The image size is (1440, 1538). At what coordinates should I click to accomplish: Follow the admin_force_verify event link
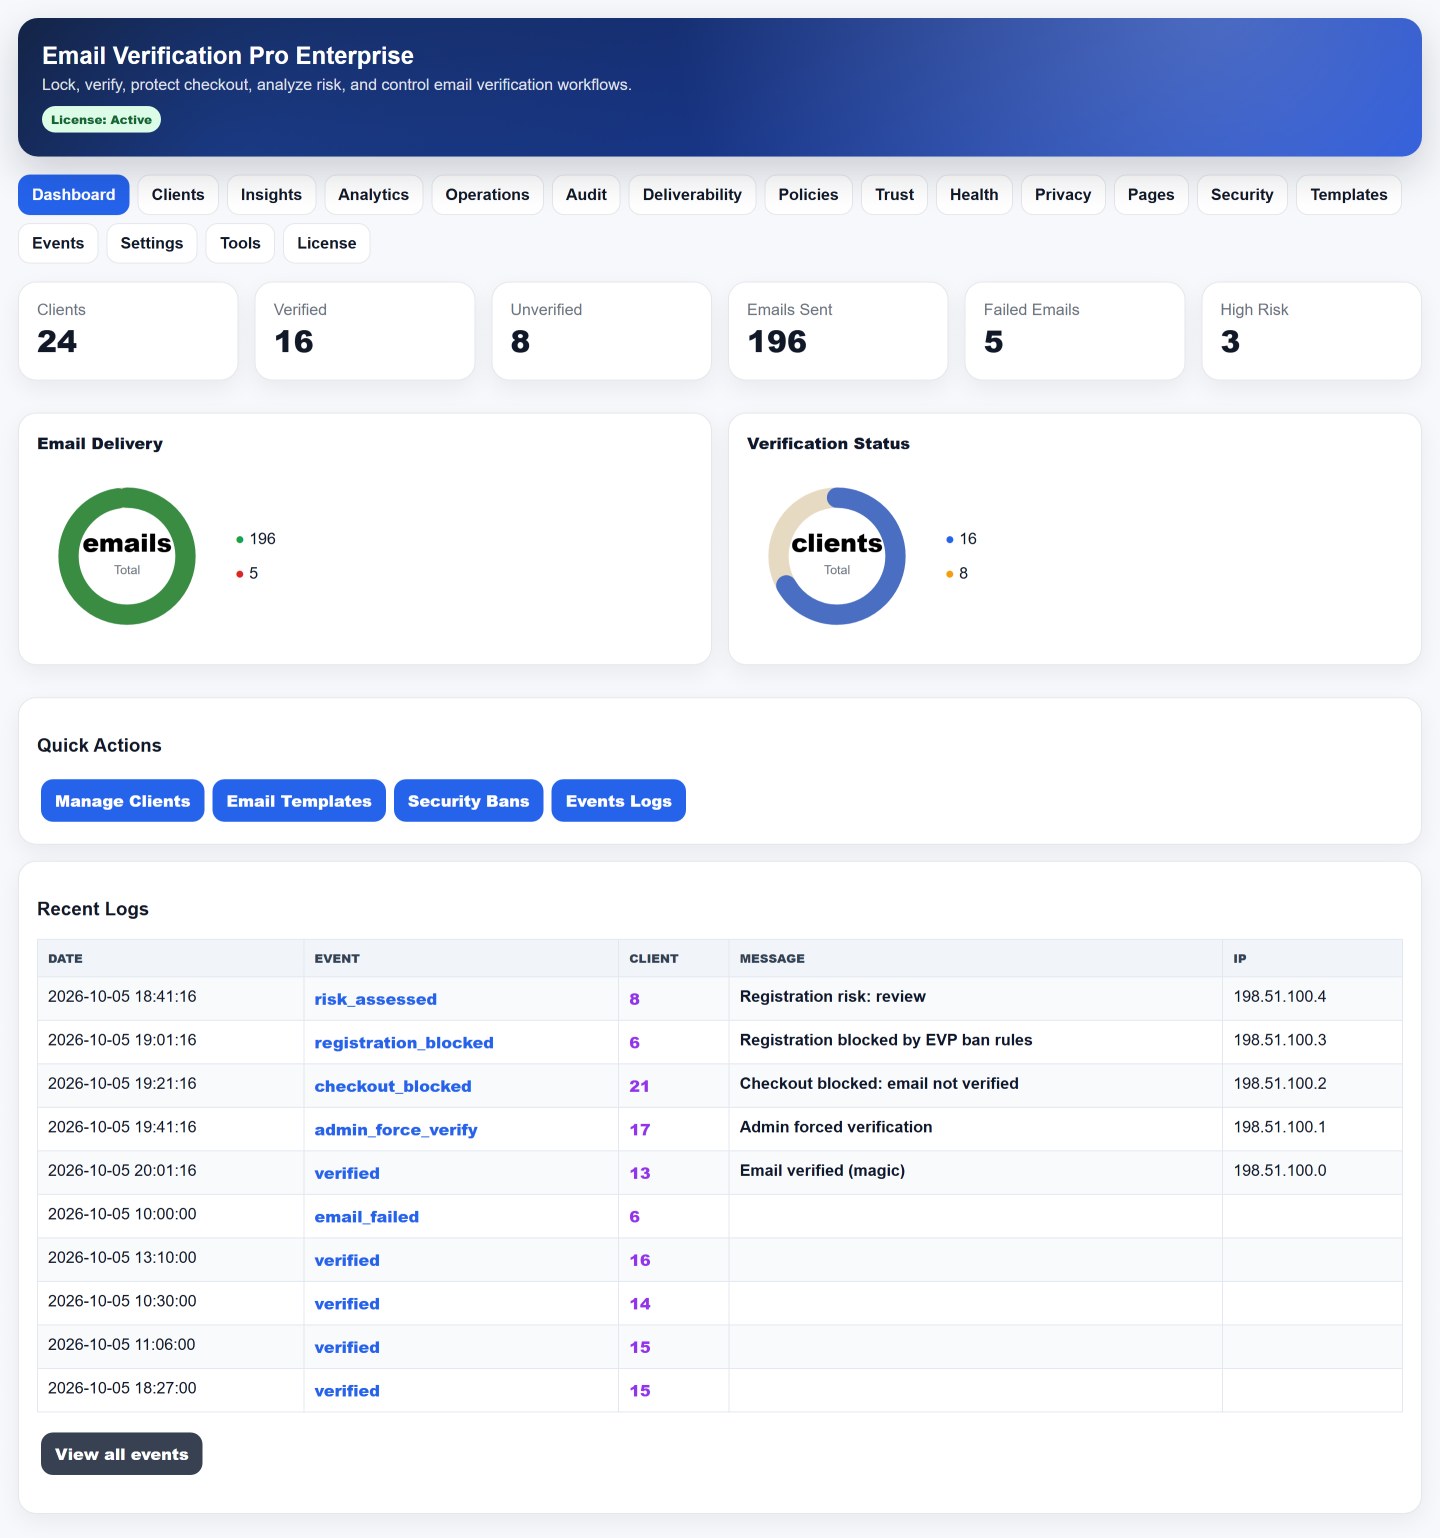[396, 1130]
